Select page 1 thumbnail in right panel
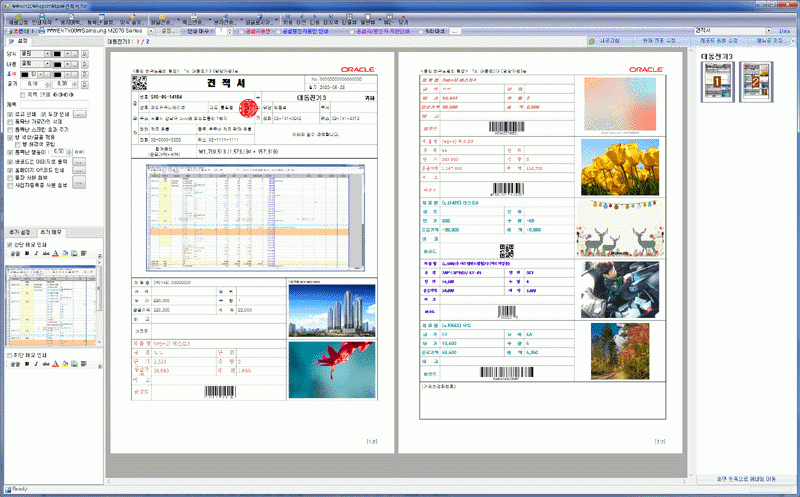800x497 pixels. [717, 82]
